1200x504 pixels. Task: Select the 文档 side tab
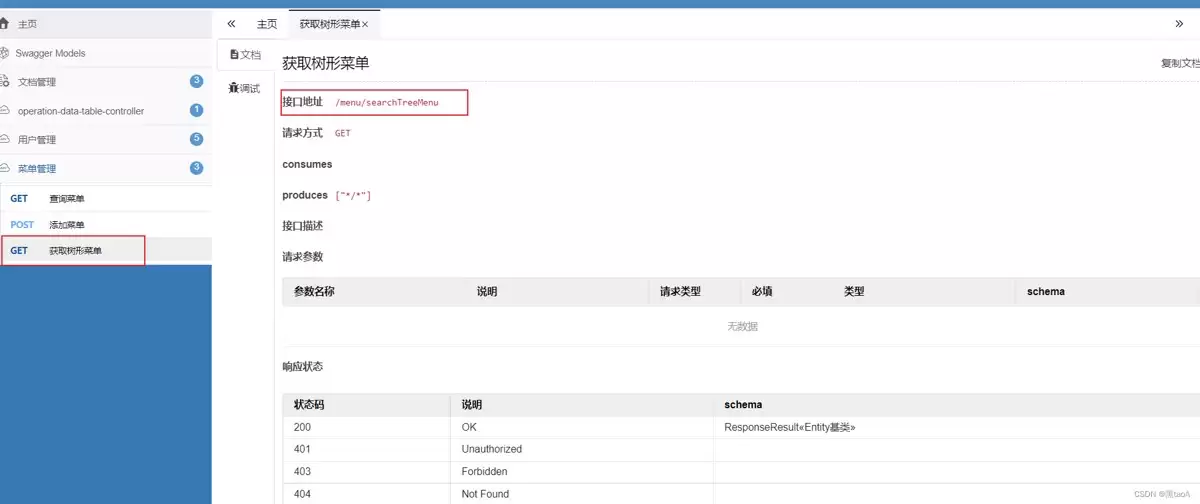(x=245, y=54)
